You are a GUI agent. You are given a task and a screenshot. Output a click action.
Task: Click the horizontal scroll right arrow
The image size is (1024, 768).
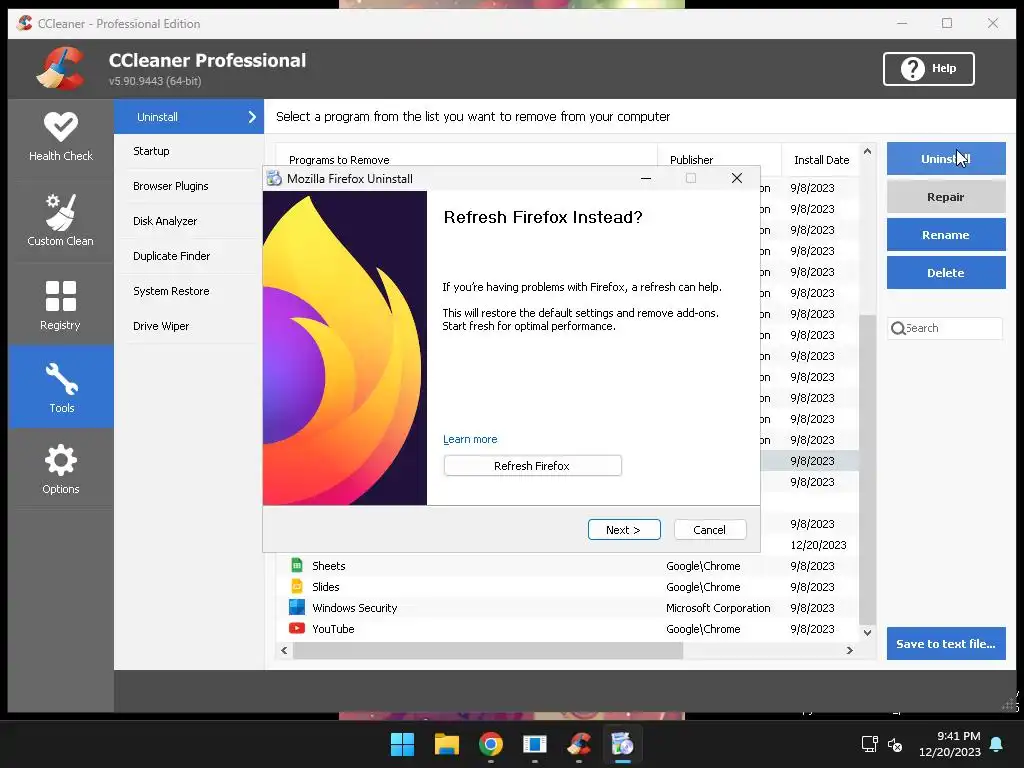pos(850,650)
